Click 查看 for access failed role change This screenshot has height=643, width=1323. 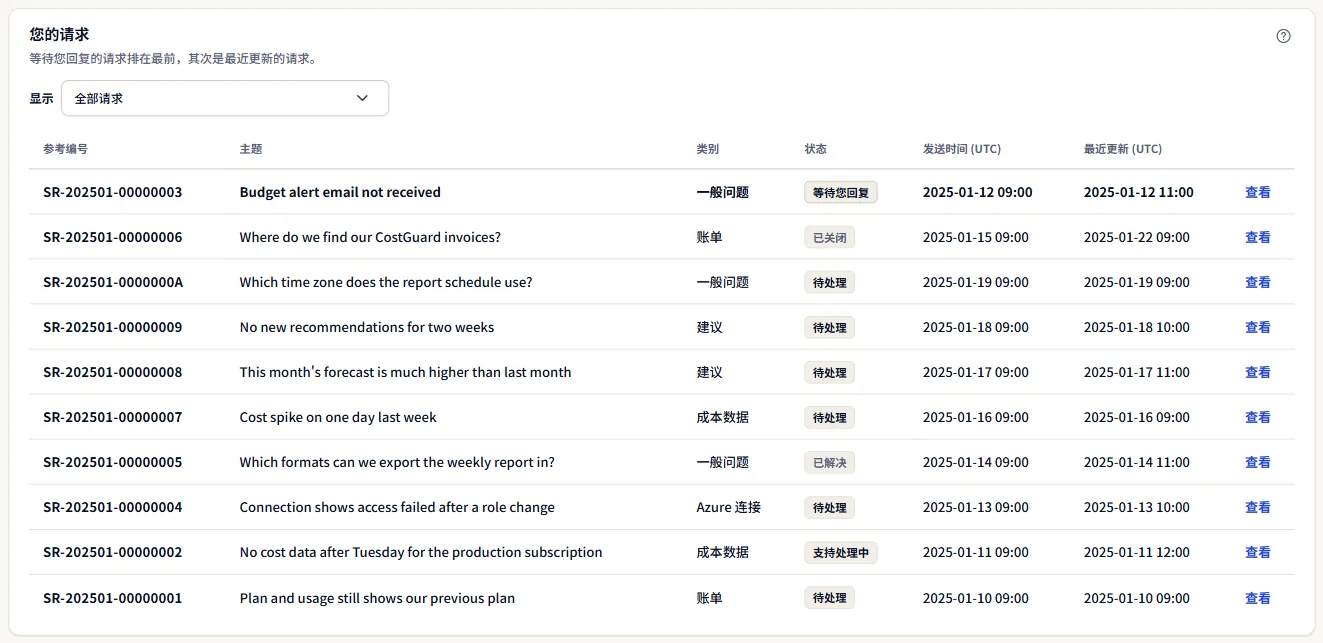coord(1257,507)
